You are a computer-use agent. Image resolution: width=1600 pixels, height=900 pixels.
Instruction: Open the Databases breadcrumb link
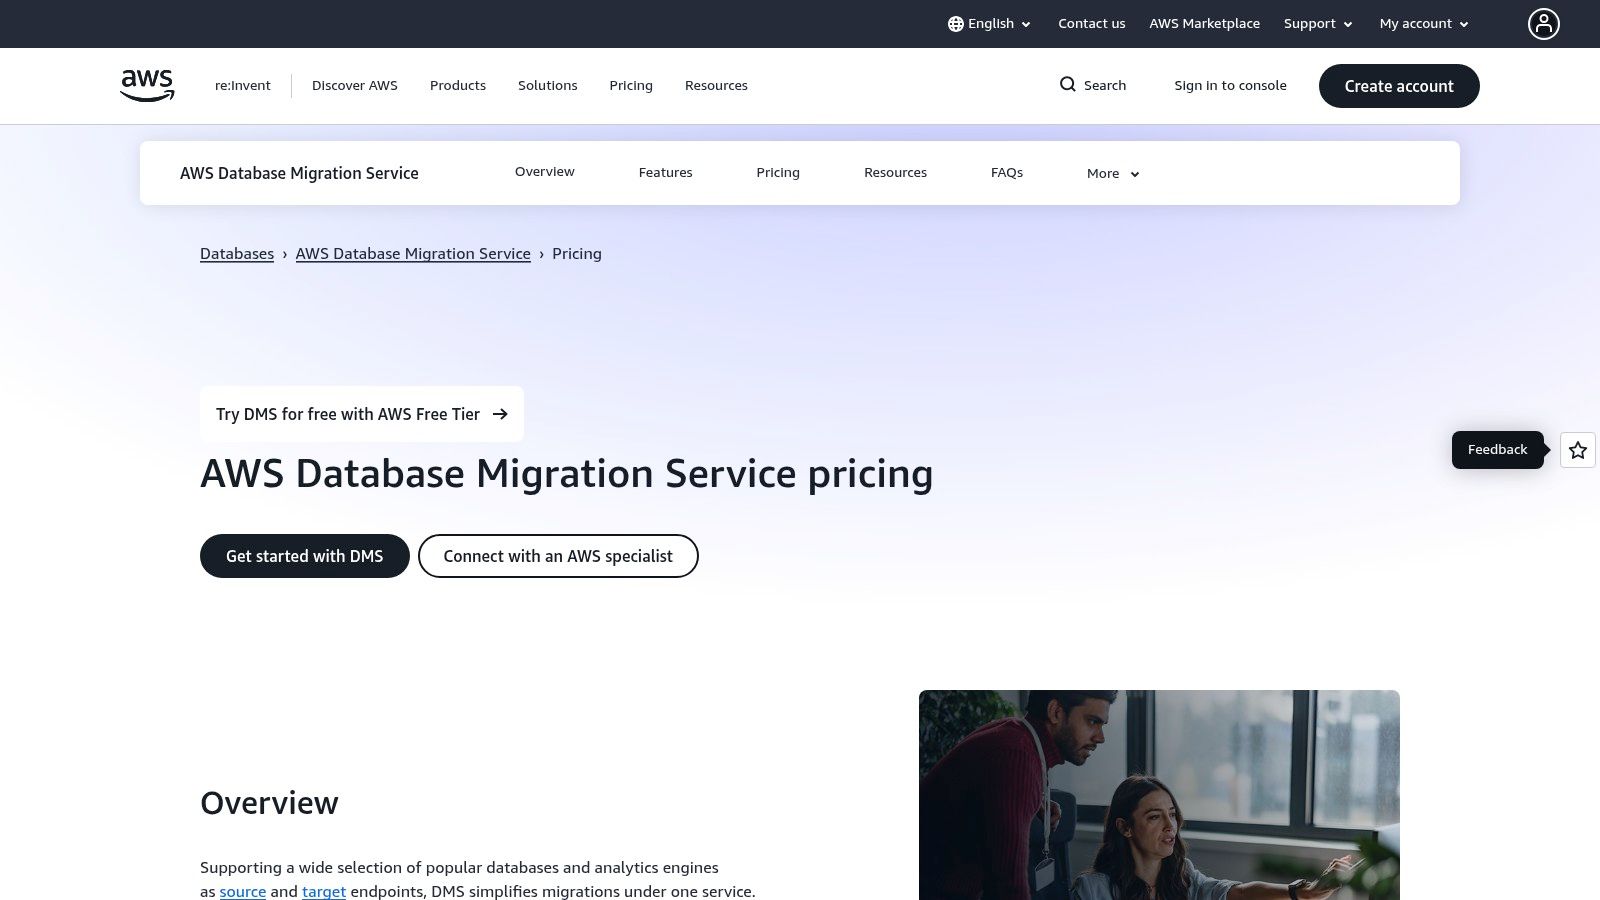[236, 253]
